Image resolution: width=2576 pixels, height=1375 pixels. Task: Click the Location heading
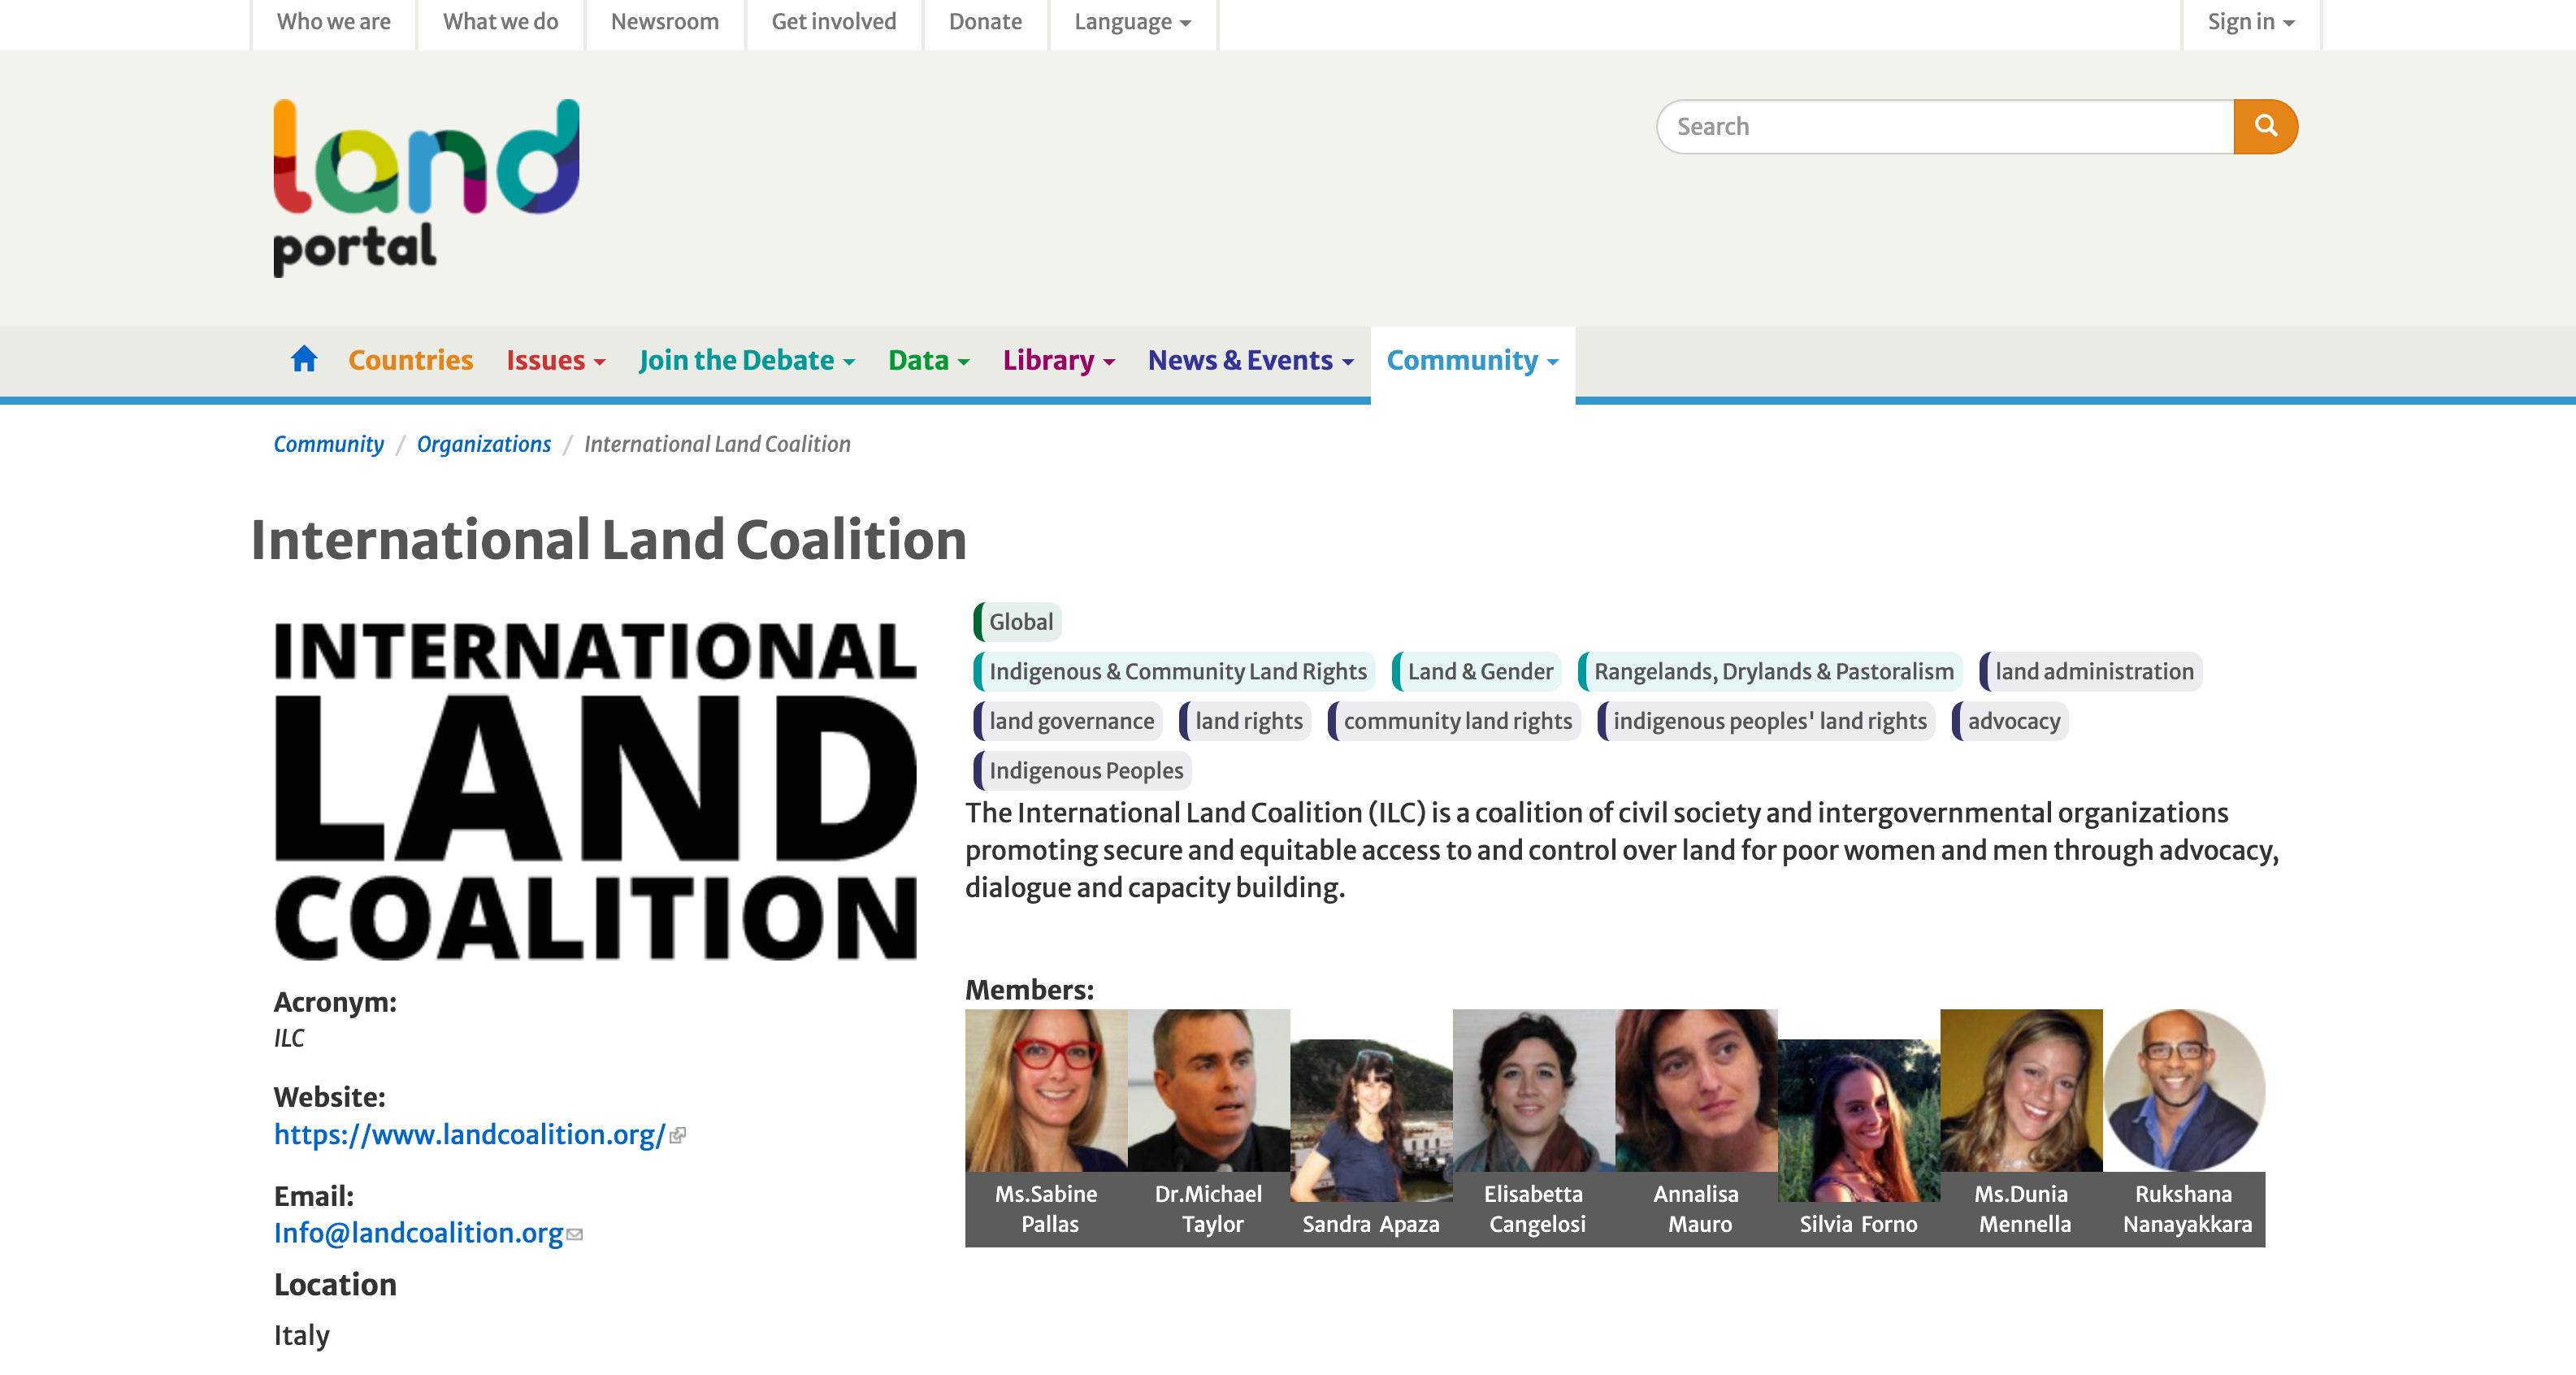(x=335, y=1285)
